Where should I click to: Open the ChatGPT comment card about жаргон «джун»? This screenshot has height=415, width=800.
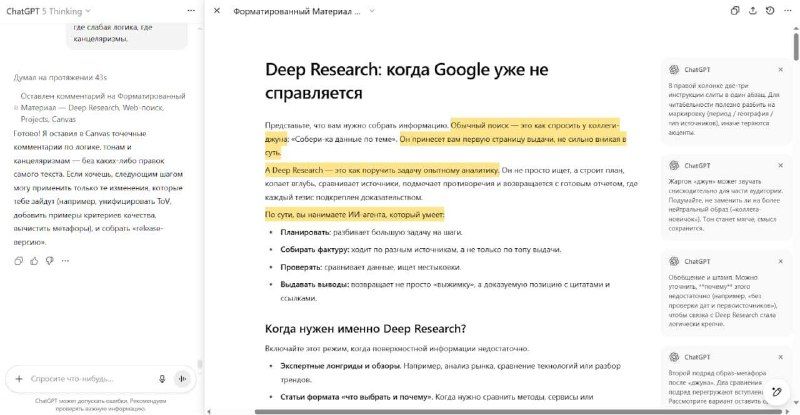coord(727,198)
